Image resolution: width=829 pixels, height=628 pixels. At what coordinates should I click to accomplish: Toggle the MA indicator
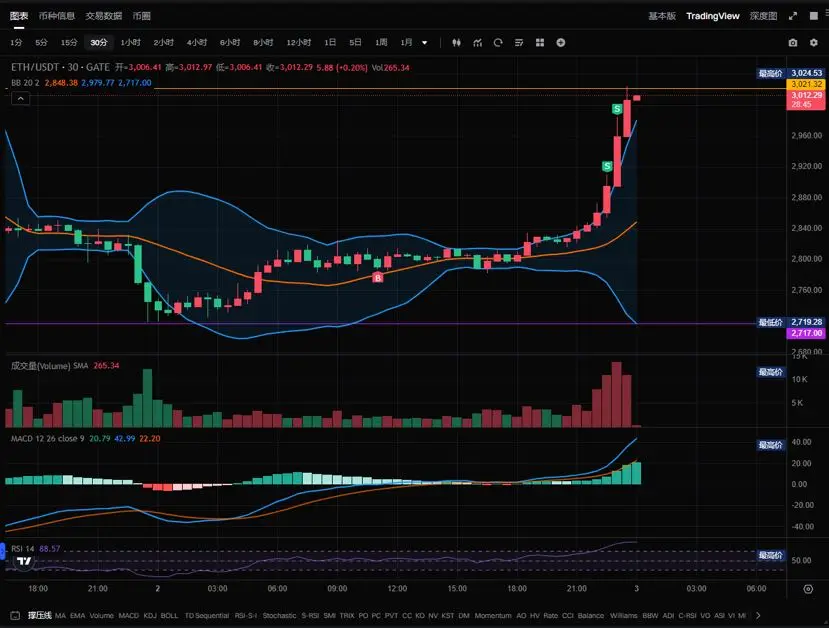(x=60, y=615)
